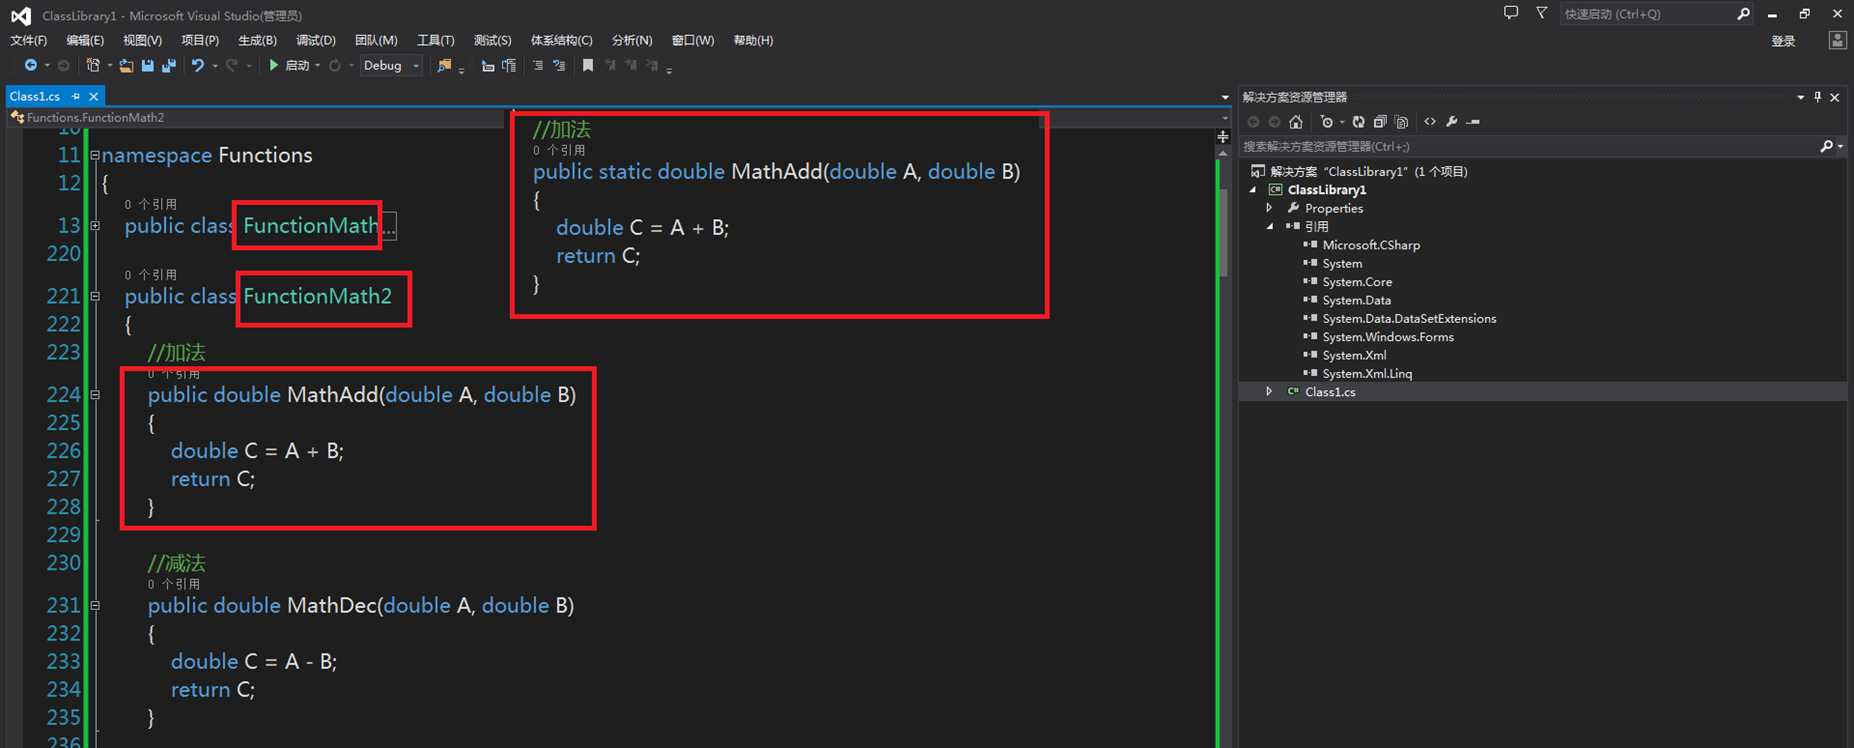The height and width of the screenshot is (748, 1854).
Task: Save the current file with the disk icon
Action: (x=147, y=66)
